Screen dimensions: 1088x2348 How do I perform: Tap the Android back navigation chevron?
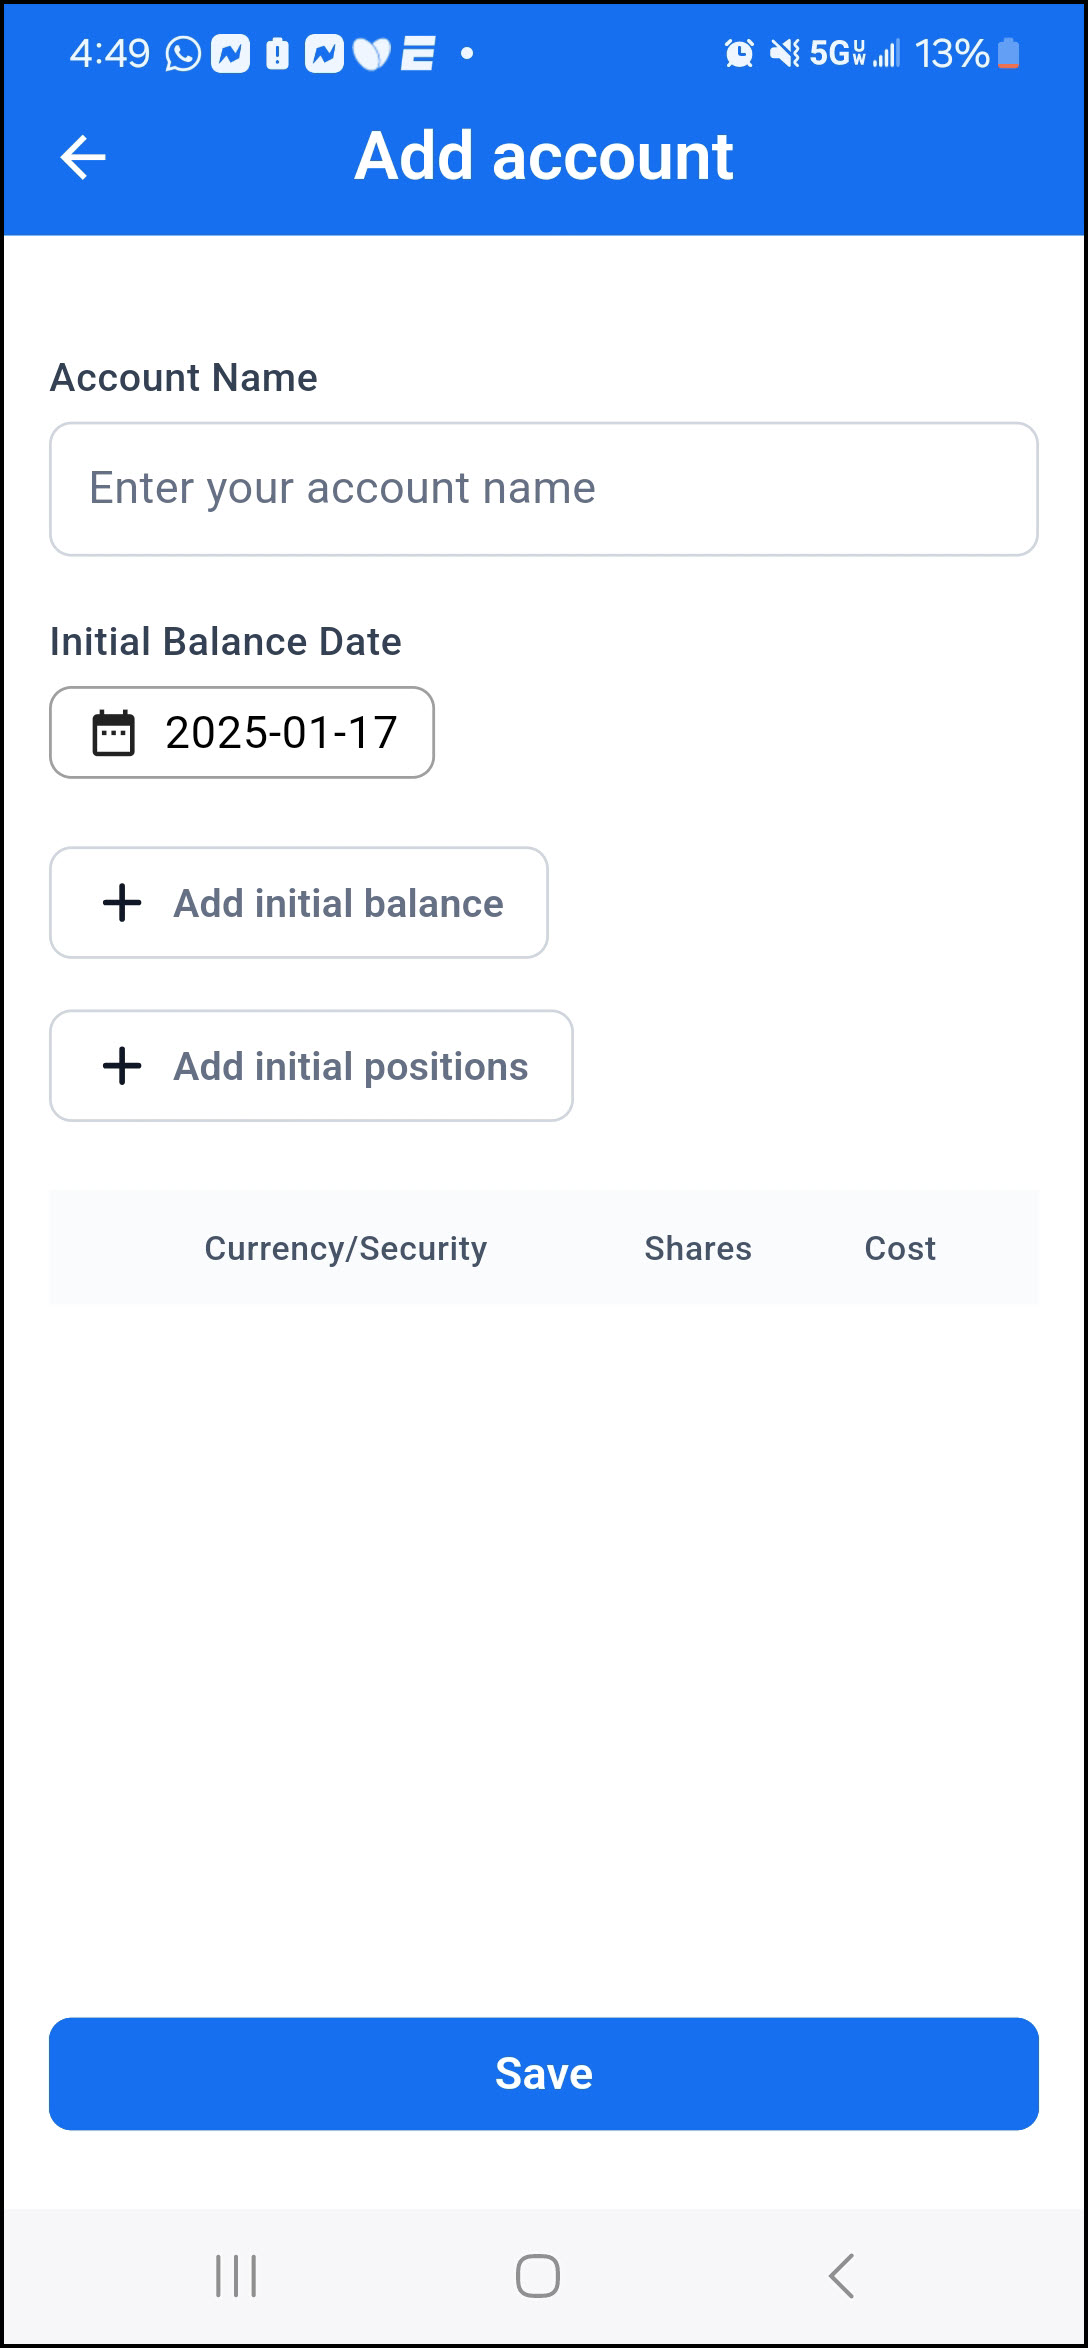[x=841, y=2276]
